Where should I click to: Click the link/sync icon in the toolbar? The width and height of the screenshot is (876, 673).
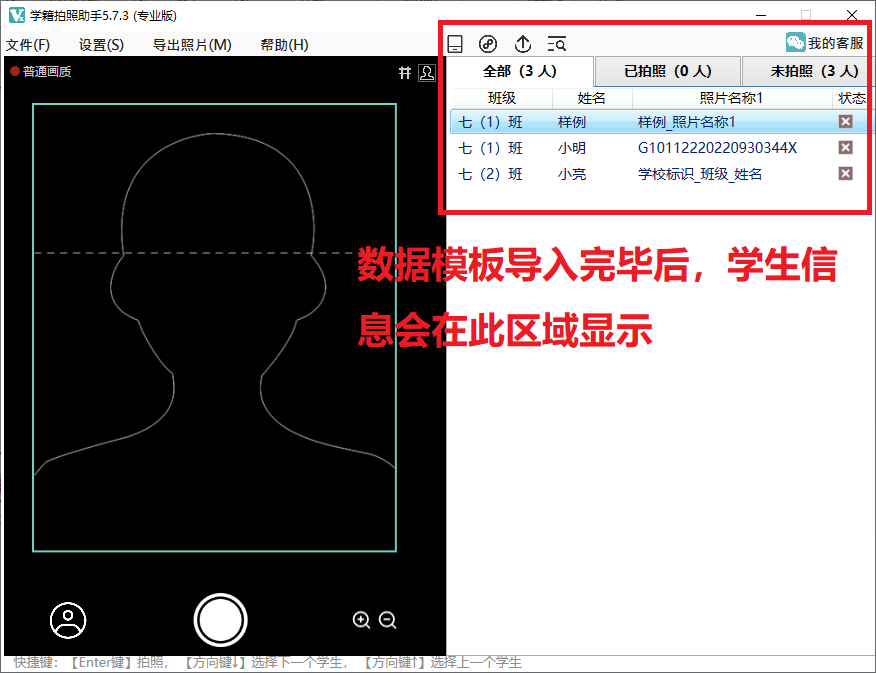pos(488,43)
